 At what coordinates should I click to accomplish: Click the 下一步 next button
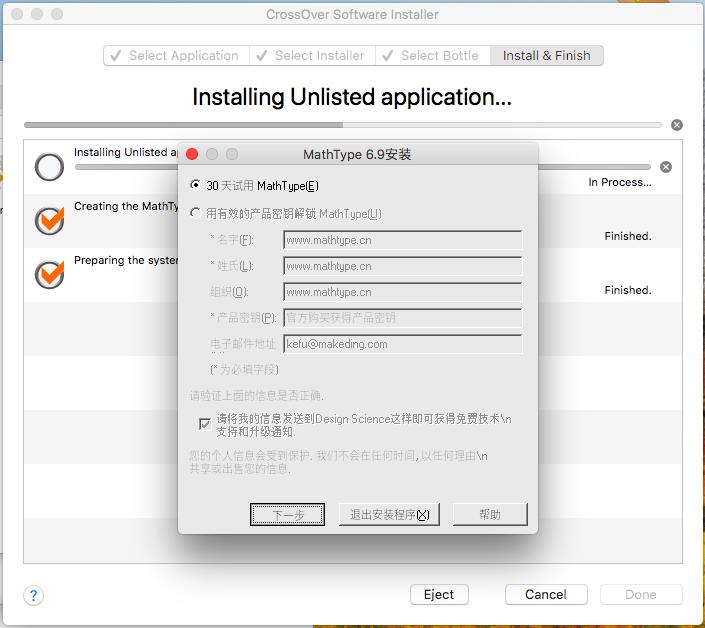287,514
